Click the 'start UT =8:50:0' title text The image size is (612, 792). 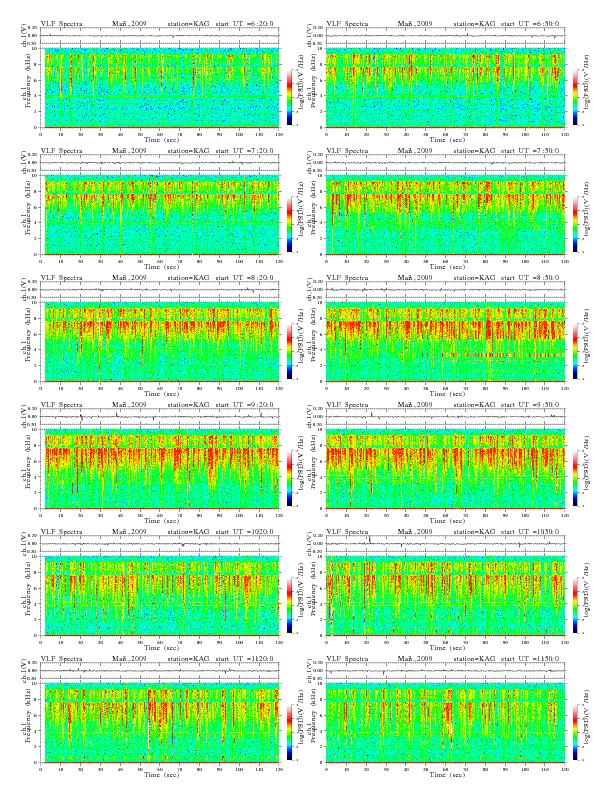531,278
